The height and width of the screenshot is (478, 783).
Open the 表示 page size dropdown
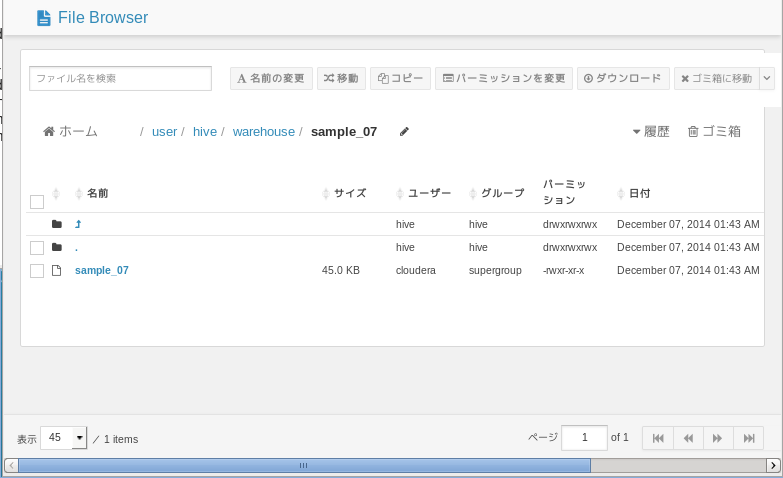tap(63, 438)
